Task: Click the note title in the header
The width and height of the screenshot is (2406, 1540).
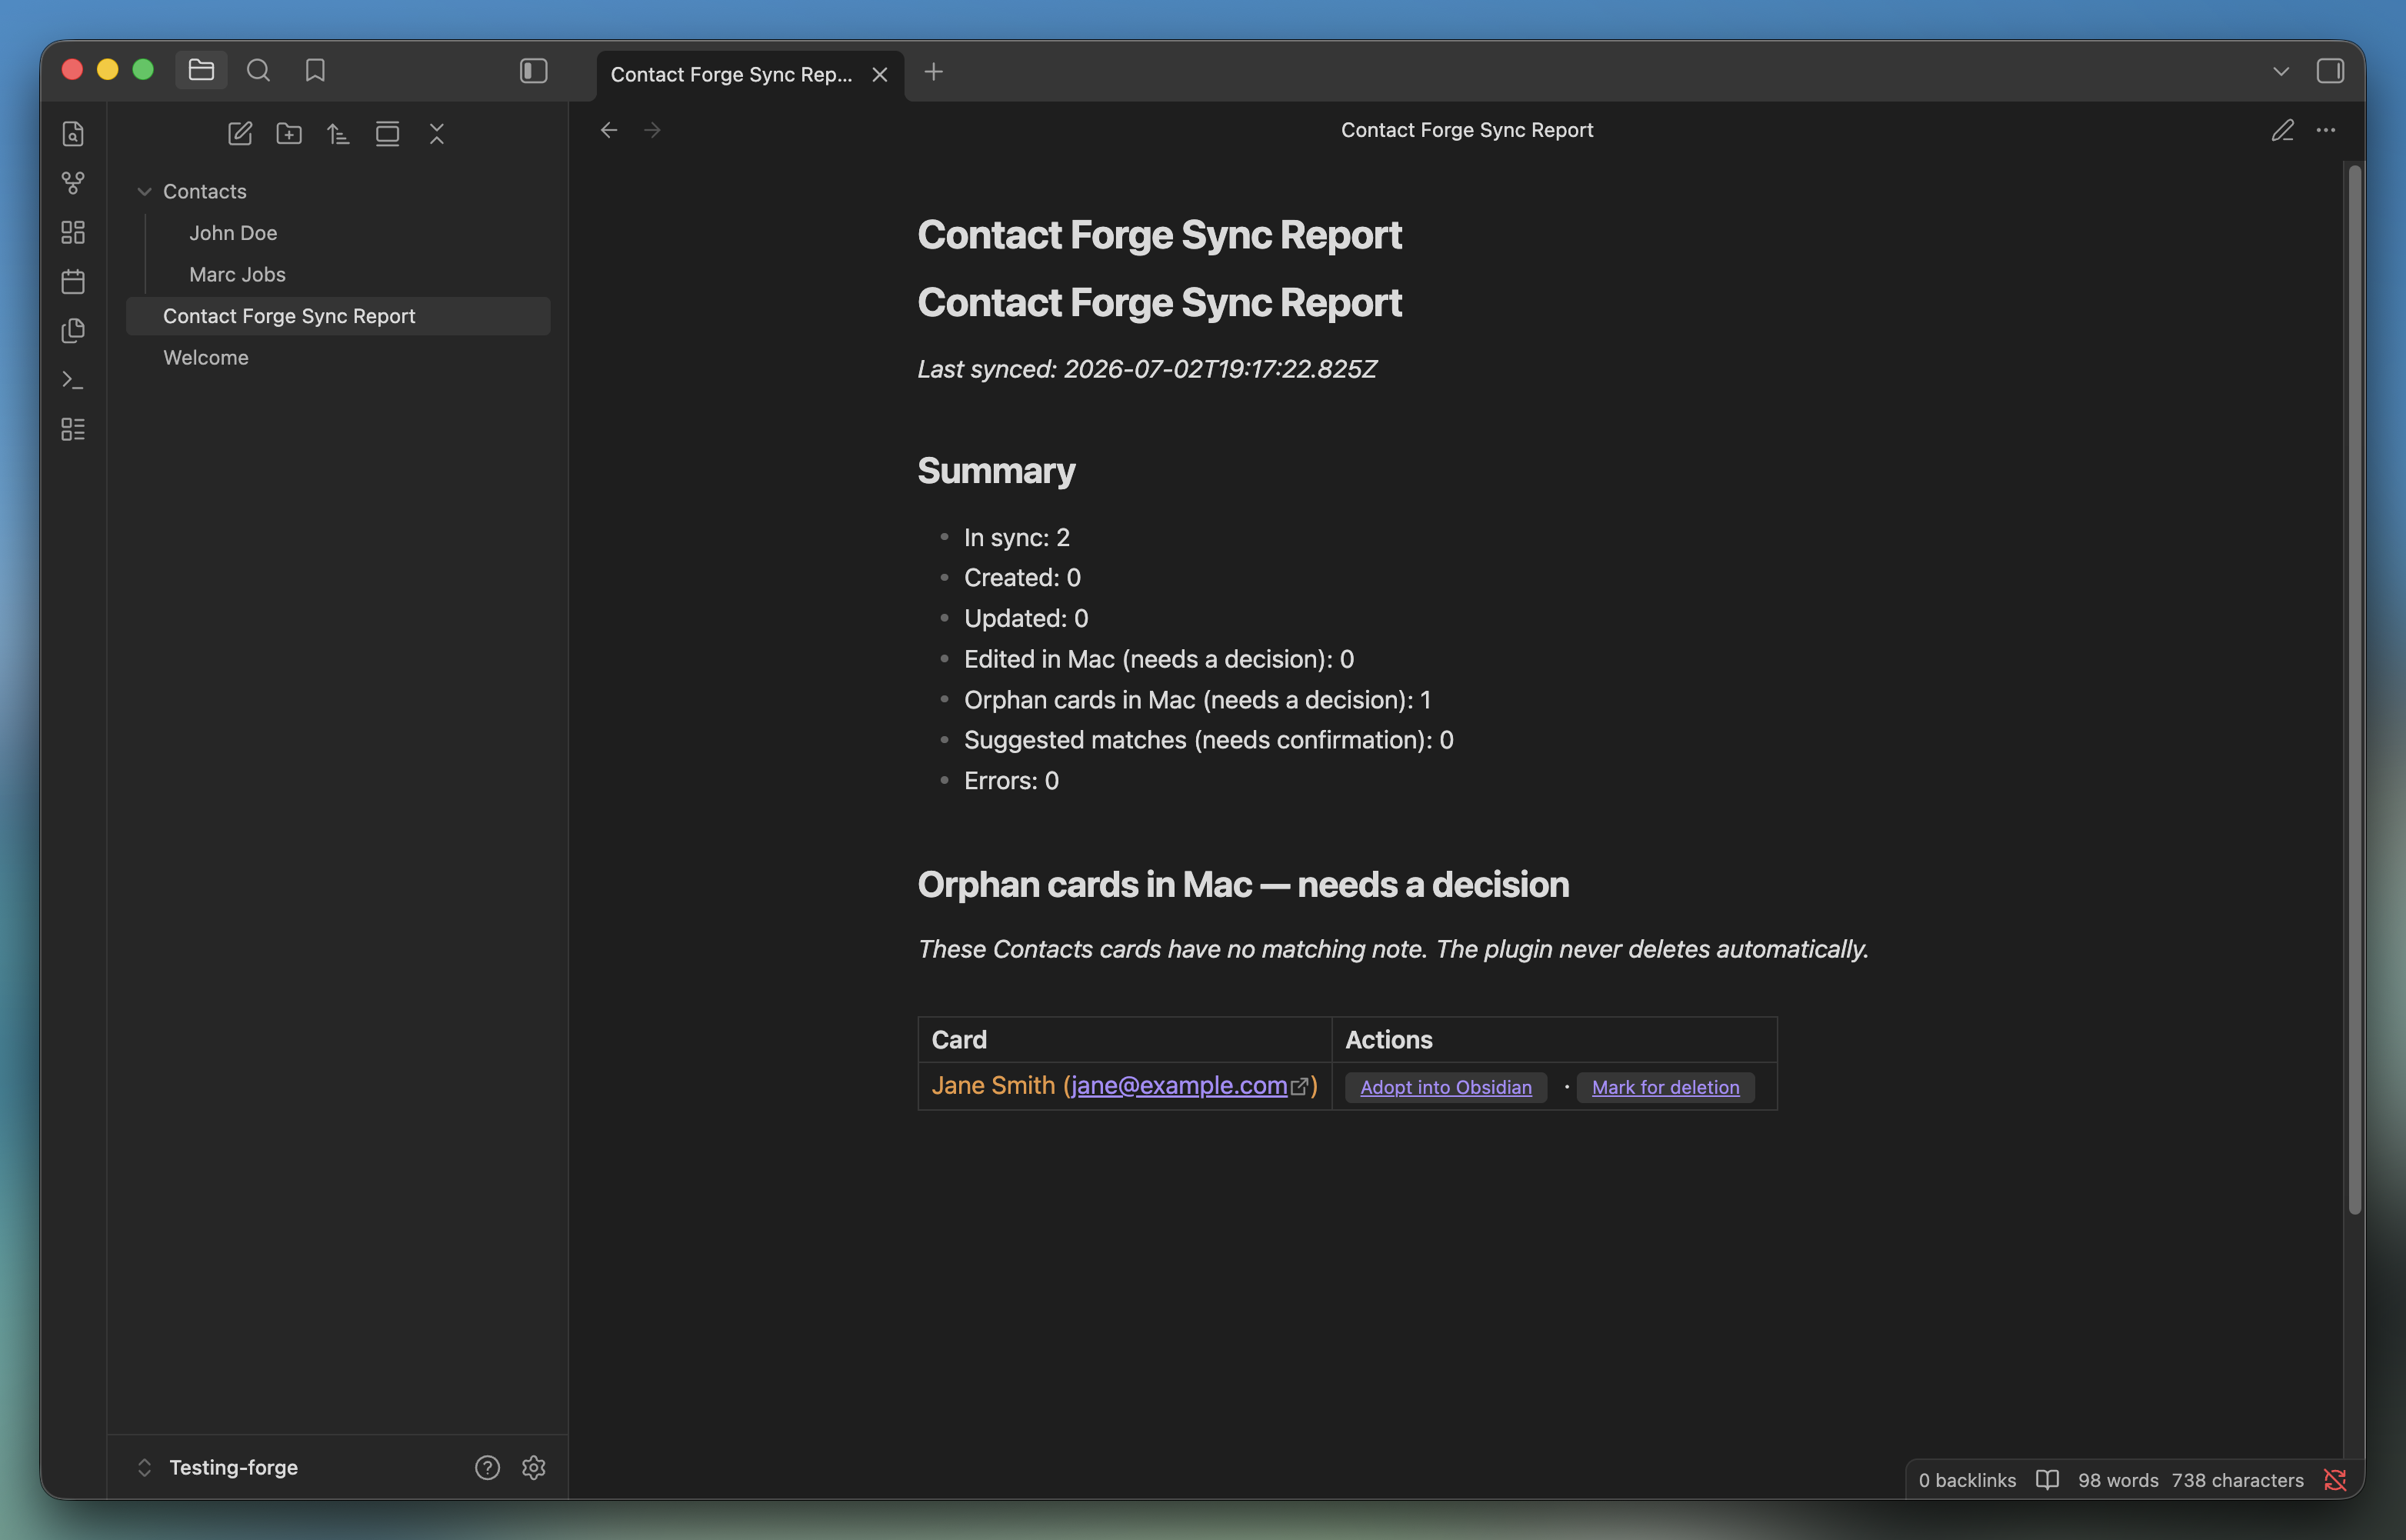Action: (x=1466, y=130)
